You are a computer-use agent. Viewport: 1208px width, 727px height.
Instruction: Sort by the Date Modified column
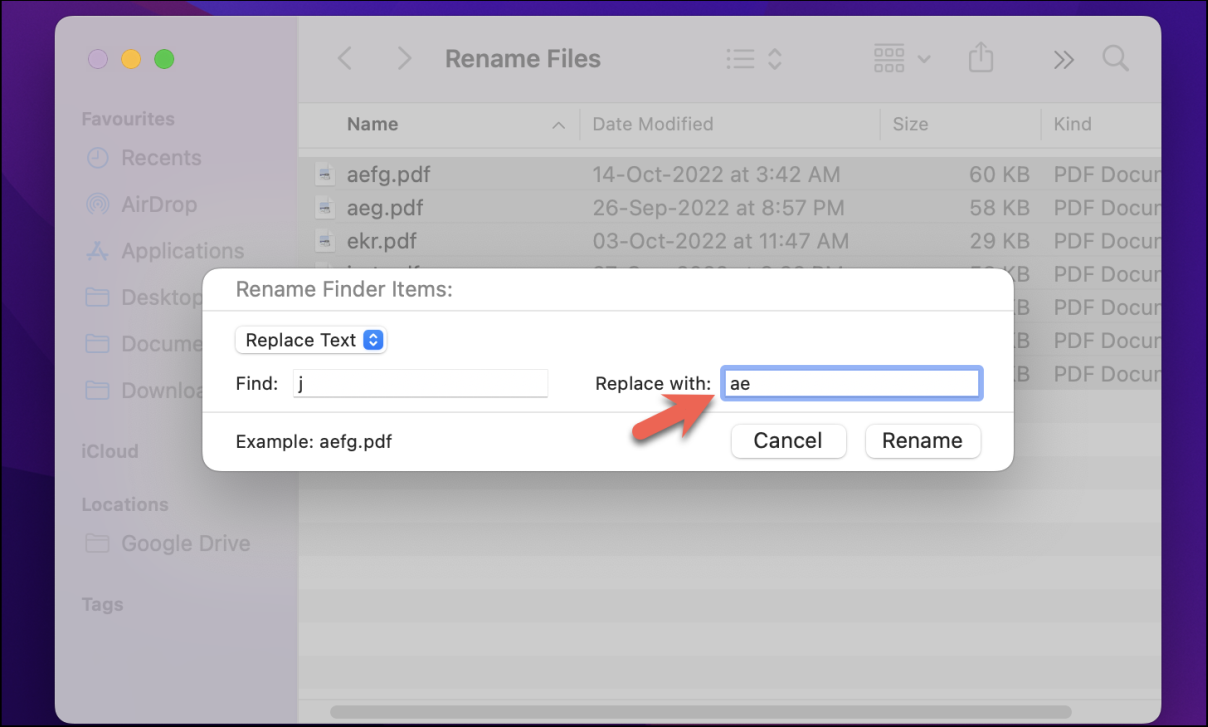point(652,124)
